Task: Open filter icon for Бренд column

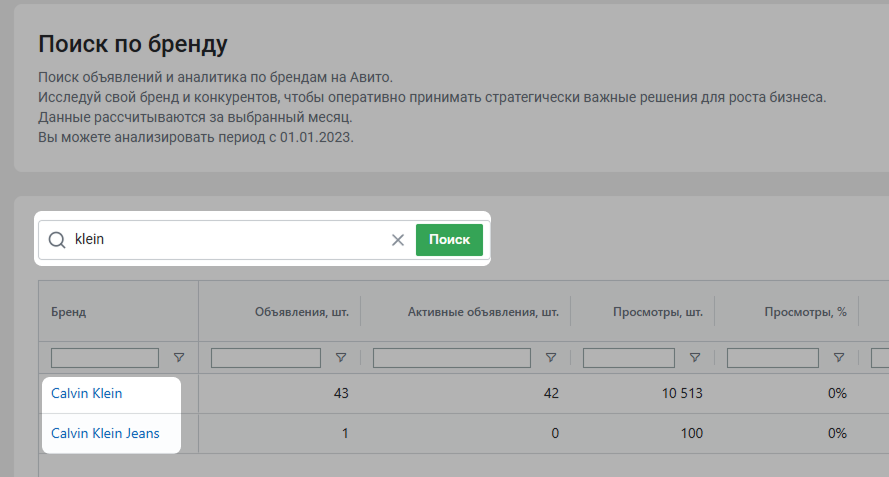Action: click(179, 358)
